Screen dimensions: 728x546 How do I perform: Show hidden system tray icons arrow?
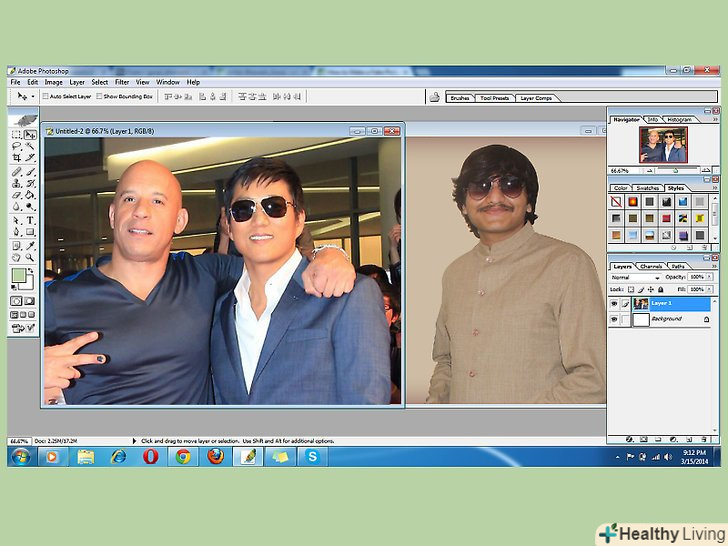(618, 457)
